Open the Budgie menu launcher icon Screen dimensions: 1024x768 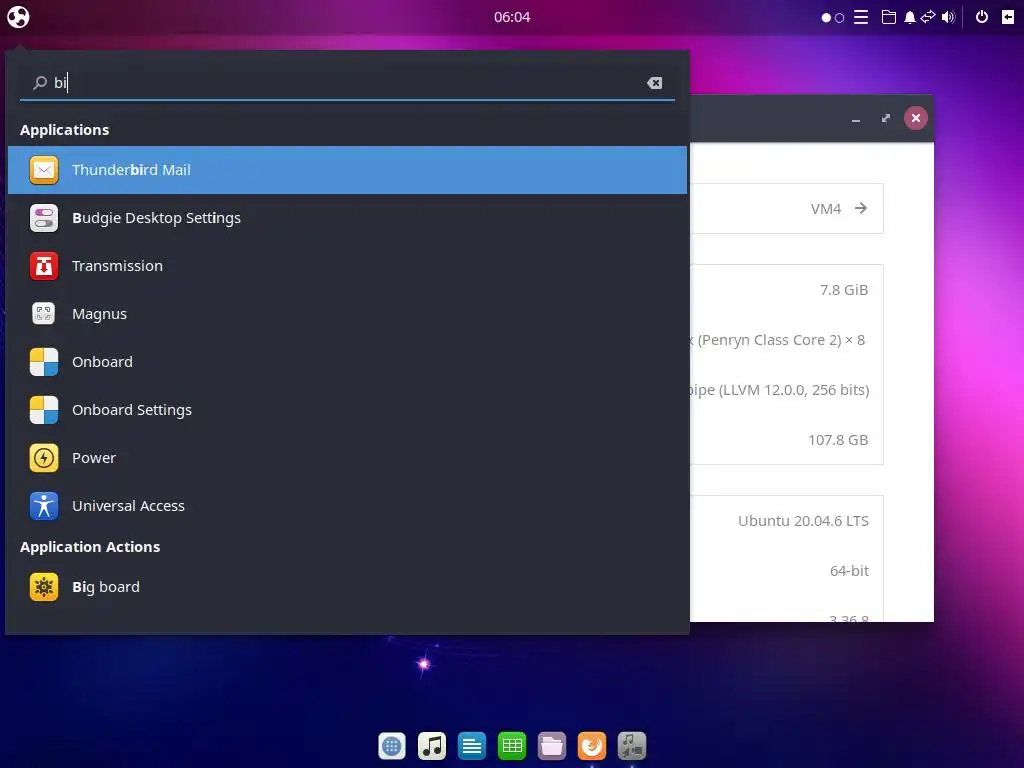(18, 17)
